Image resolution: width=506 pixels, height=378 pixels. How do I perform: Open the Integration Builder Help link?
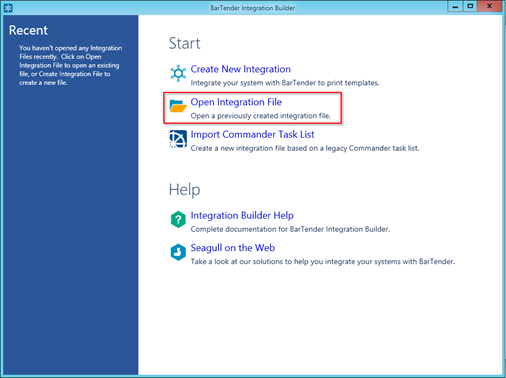[242, 215]
